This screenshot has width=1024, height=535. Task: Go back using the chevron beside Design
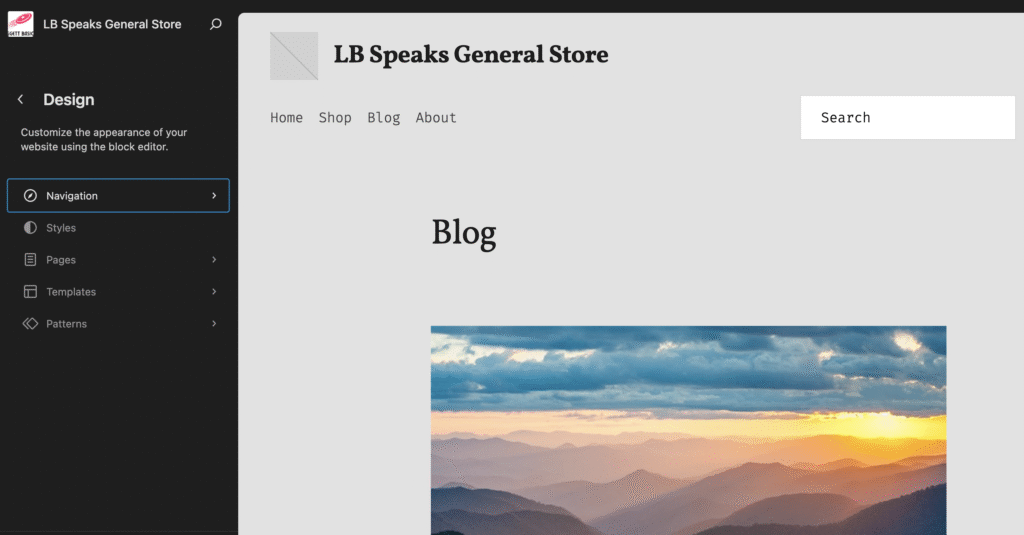point(20,99)
